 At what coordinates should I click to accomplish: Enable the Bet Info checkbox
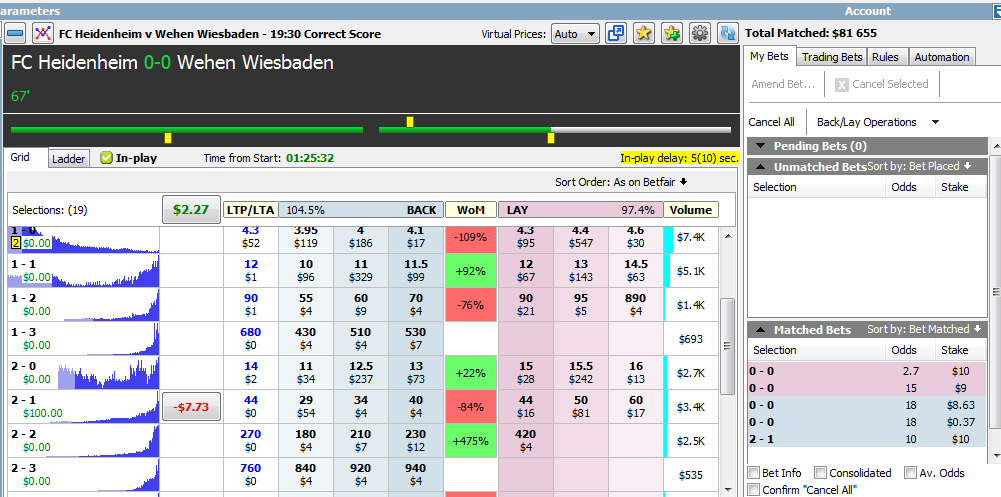[754, 473]
